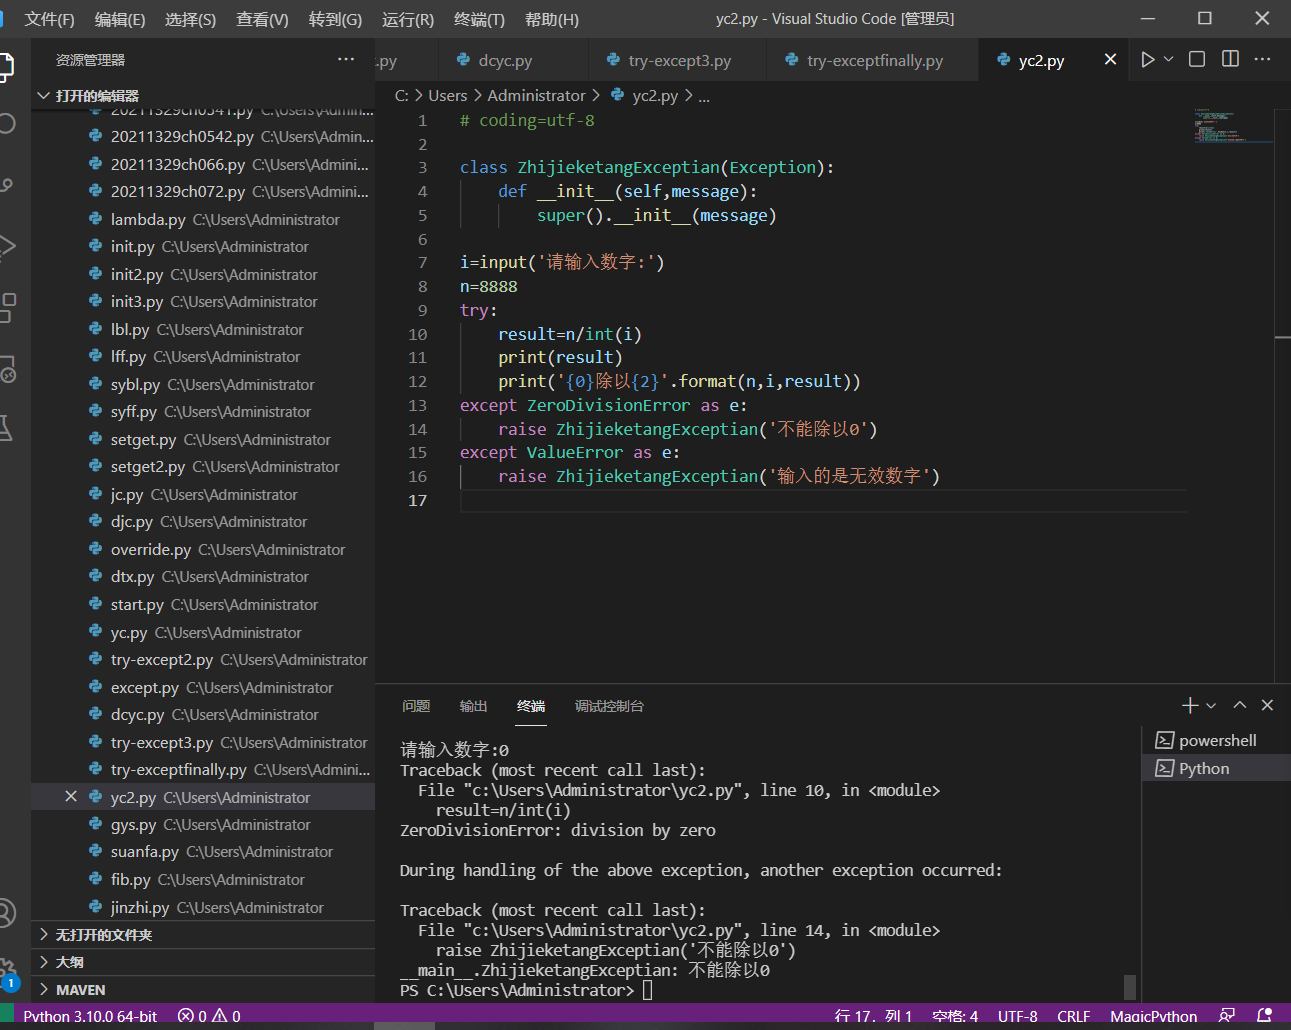Screen dimensions: 1291x1030
Task: Open the 终端(T) menu
Action: 479,19
